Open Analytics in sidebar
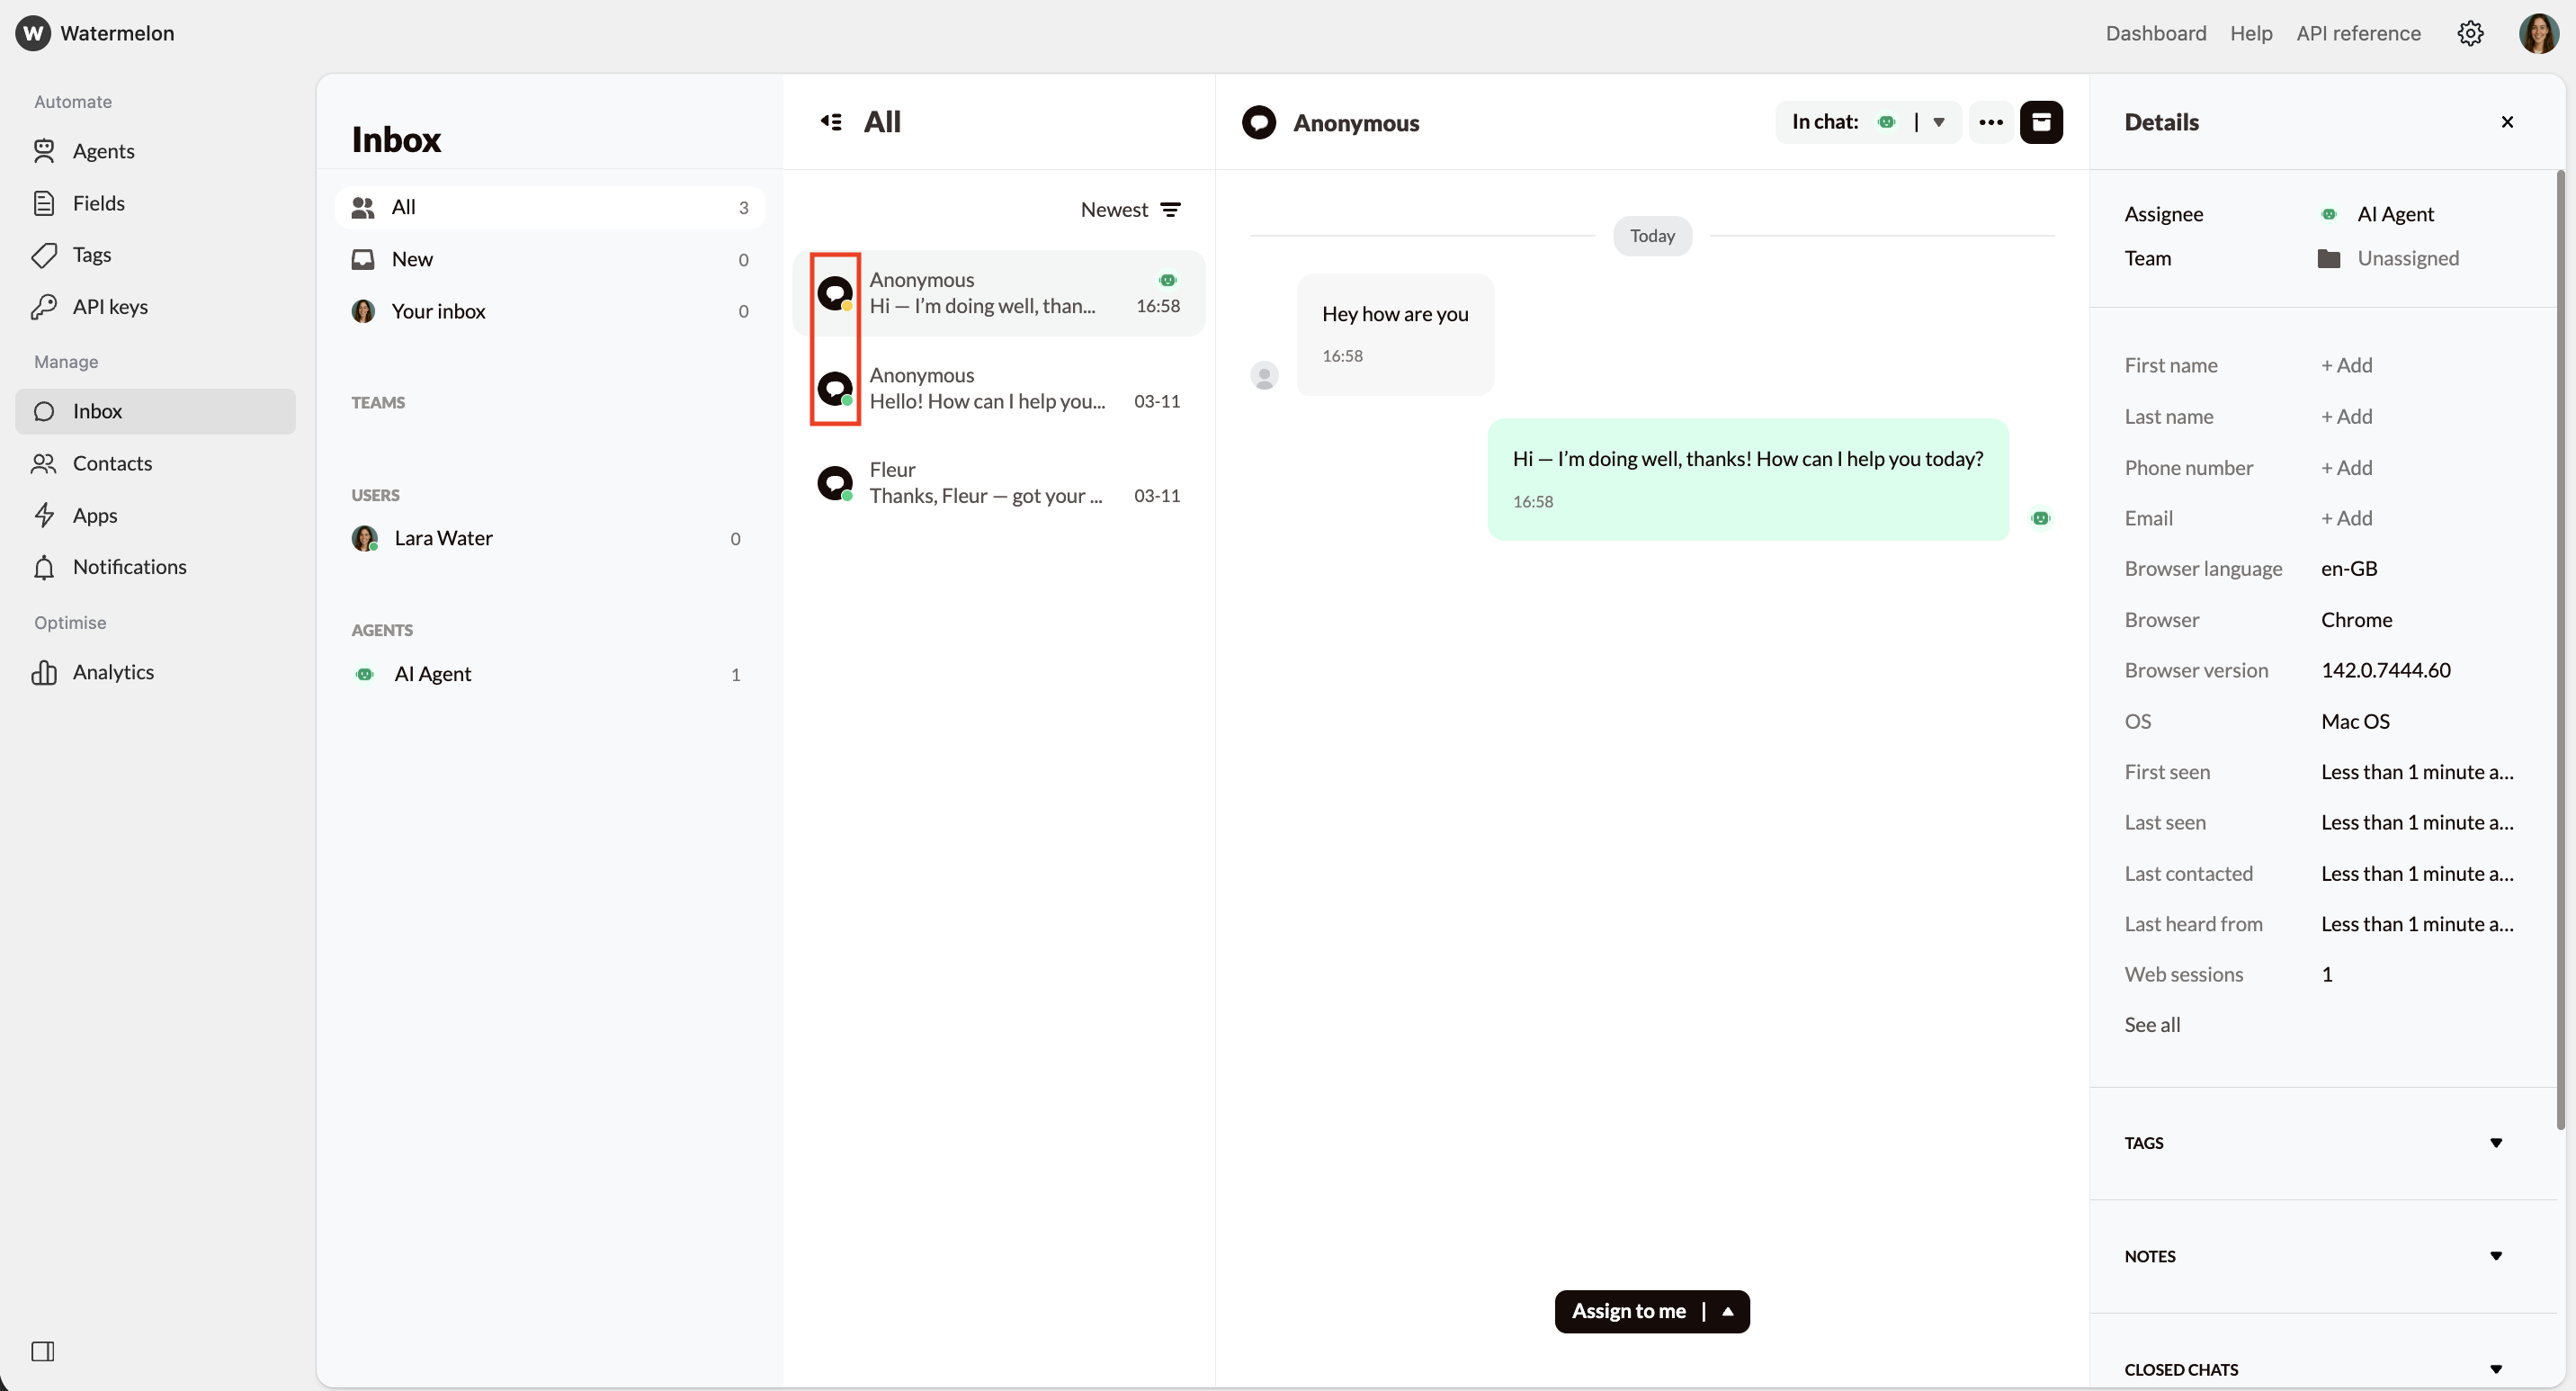Viewport: 2576px width, 1391px height. (113, 672)
